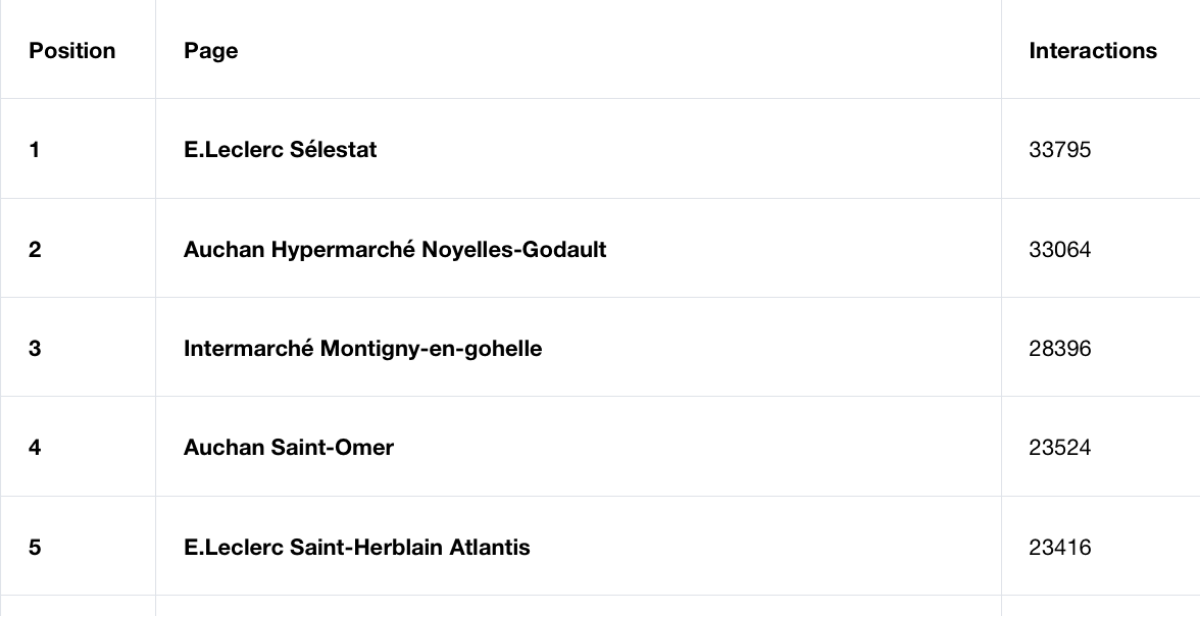Click the Position column header
The height and width of the screenshot is (628, 1200).
tap(72, 50)
